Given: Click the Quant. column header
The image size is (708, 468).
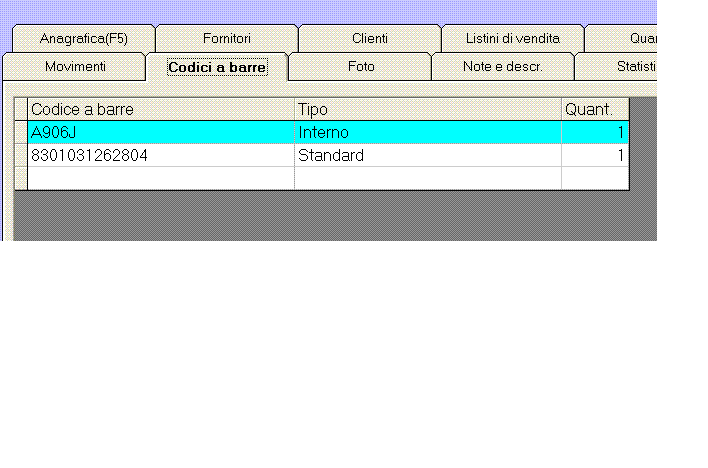Looking at the screenshot, I should (595, 109).
